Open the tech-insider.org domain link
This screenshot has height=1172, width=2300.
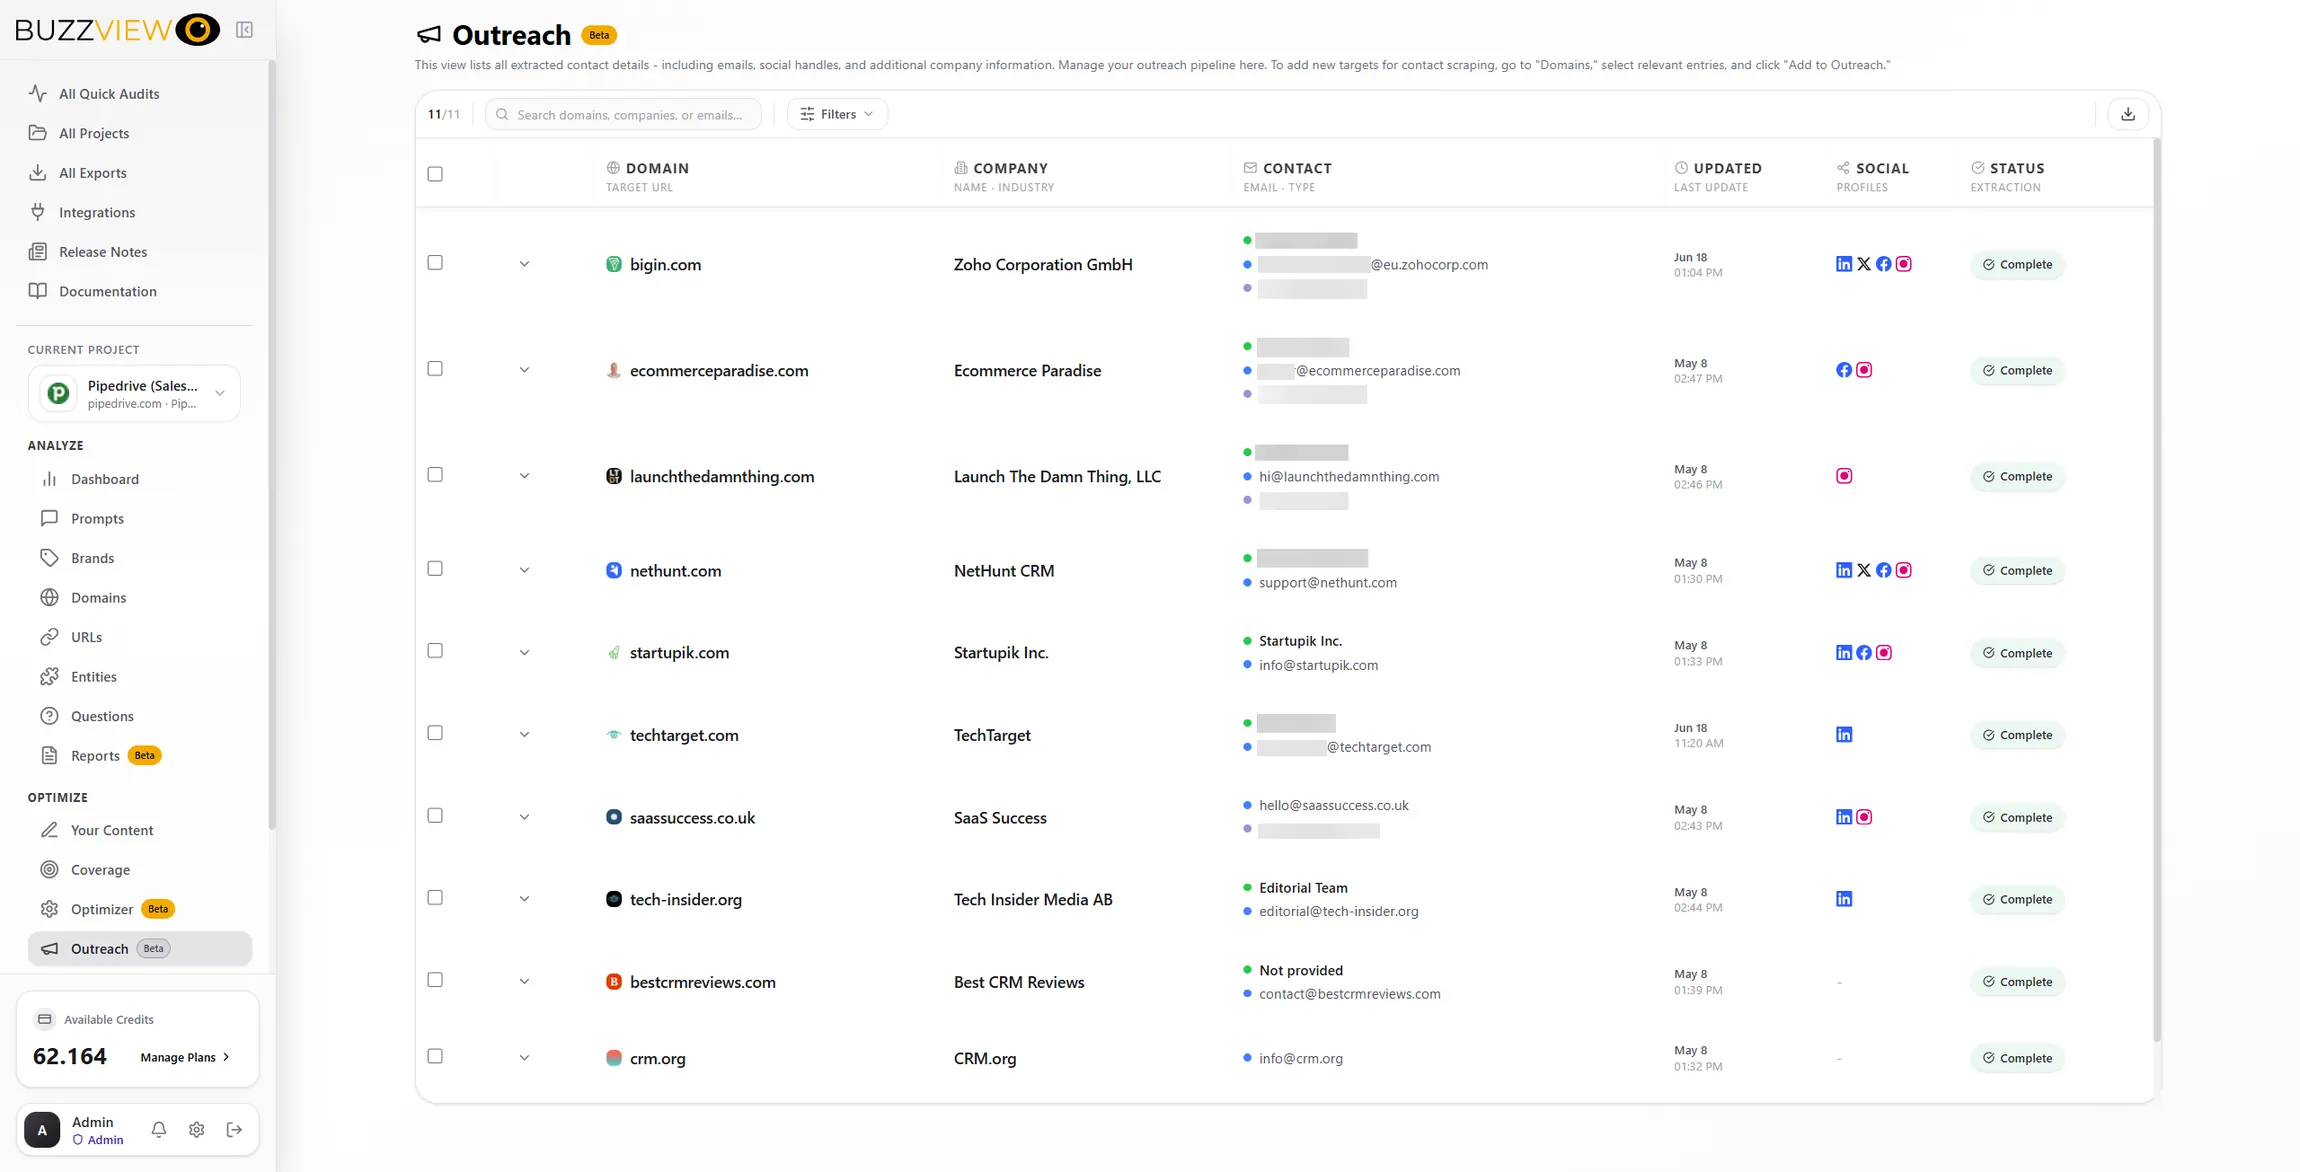pos(685,899)
